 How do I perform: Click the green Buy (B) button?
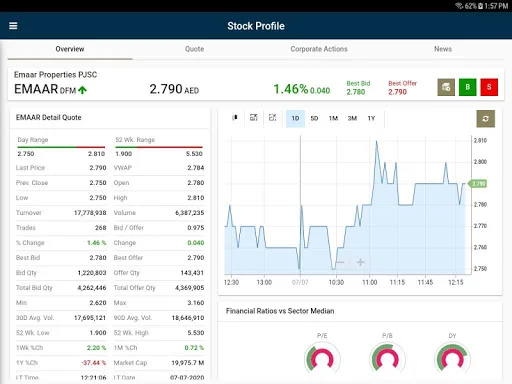pyautogui.click(x=467, y=87)
